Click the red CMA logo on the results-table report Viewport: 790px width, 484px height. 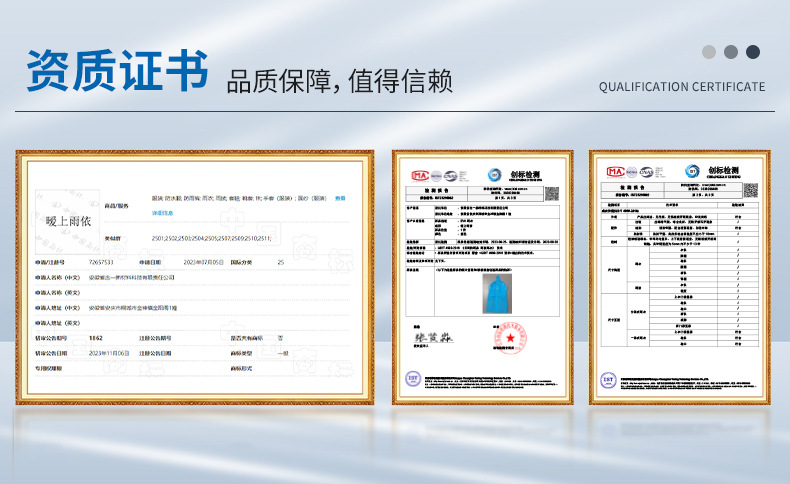tap(615, 172)
